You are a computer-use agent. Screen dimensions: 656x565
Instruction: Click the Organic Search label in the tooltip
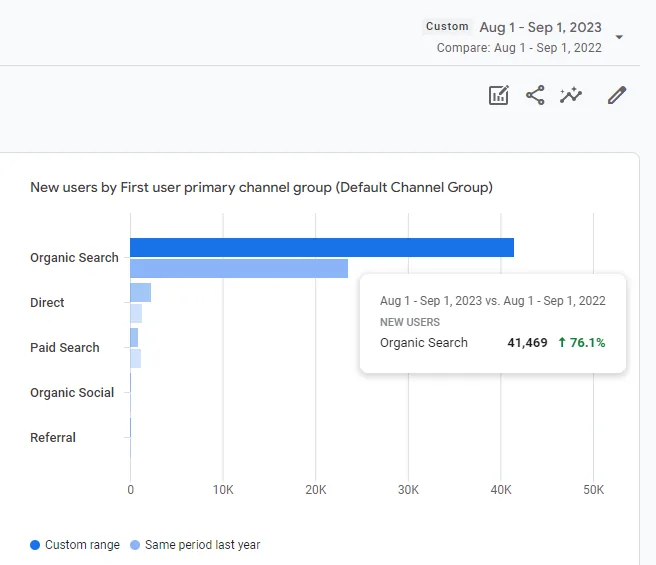(x=424, y=343)
